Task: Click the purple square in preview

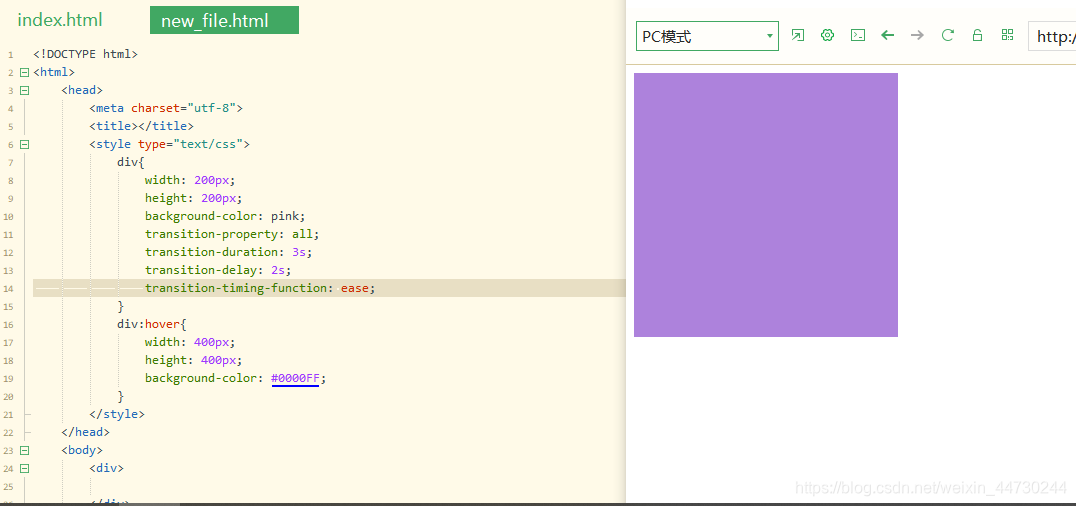Action: click(766, 205)
